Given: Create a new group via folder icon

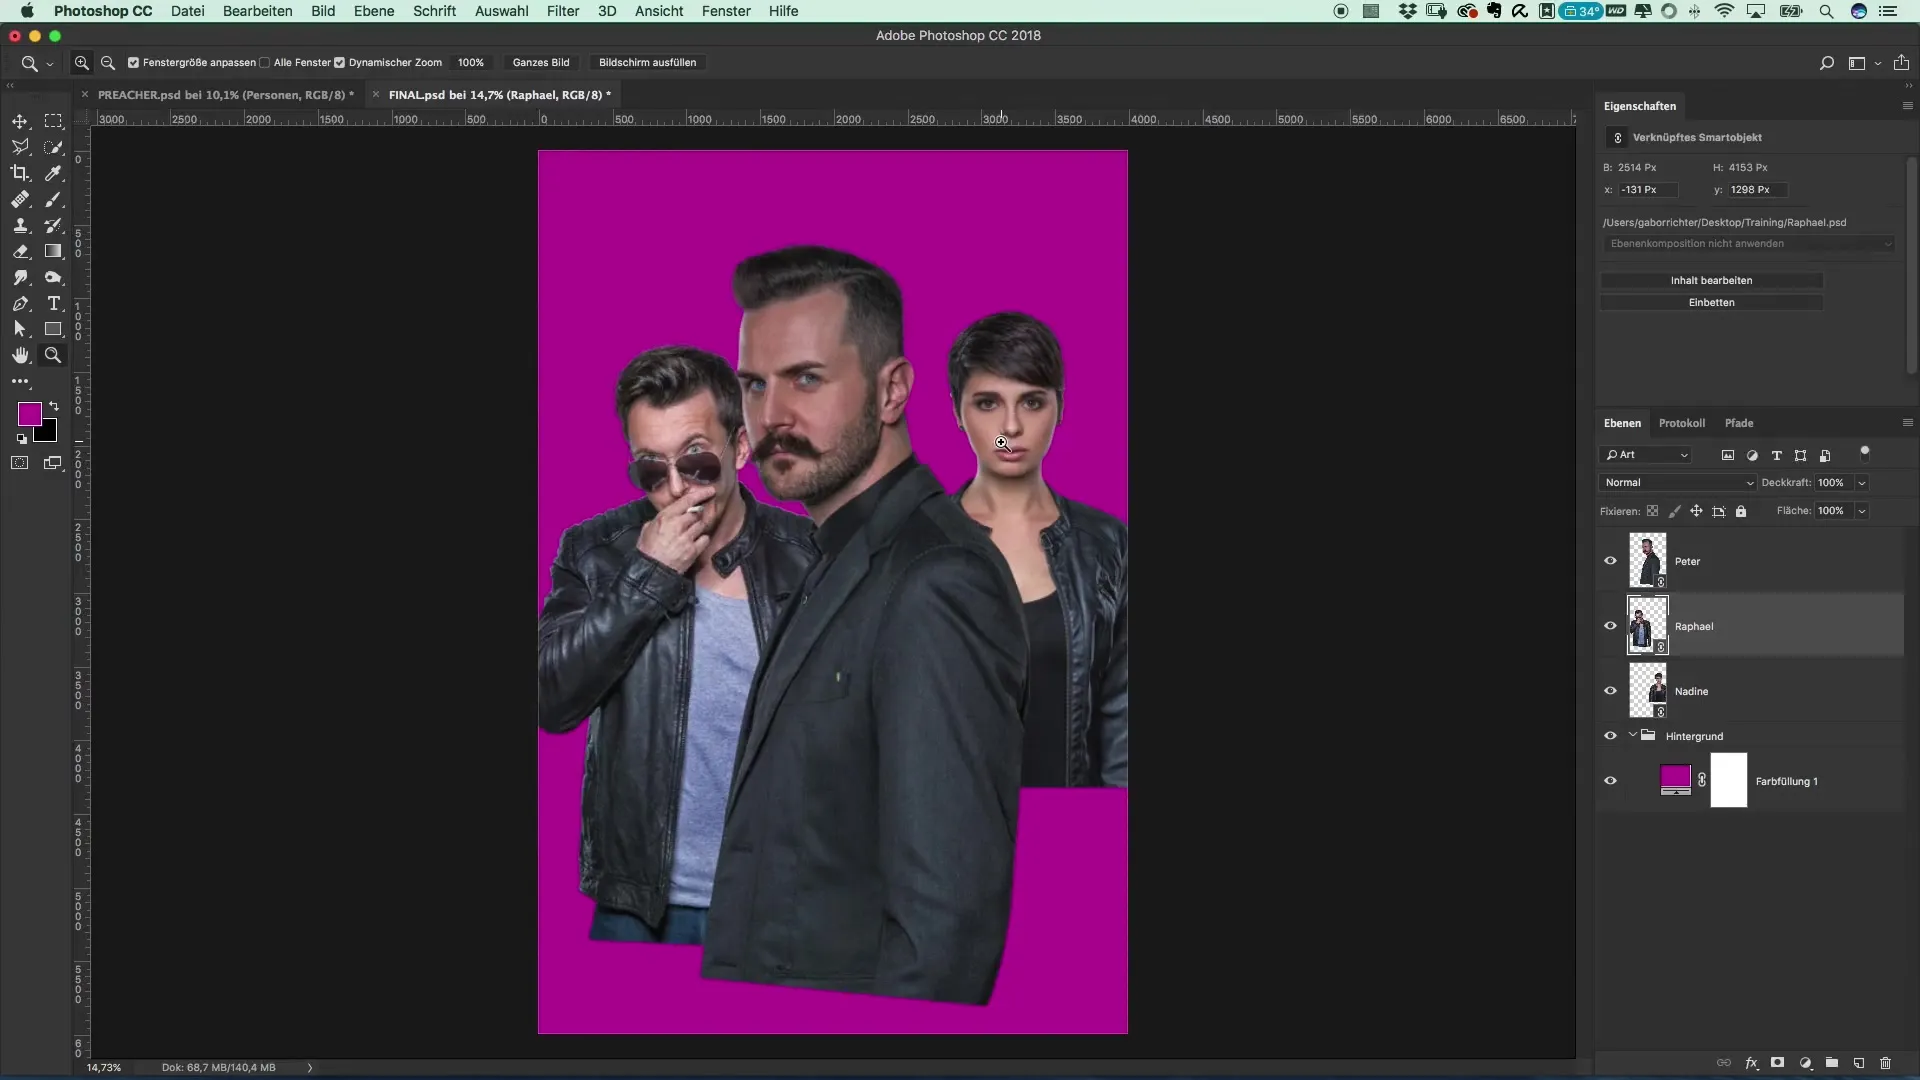Looking at the screenshot, I should (x=1831, y=1063).
